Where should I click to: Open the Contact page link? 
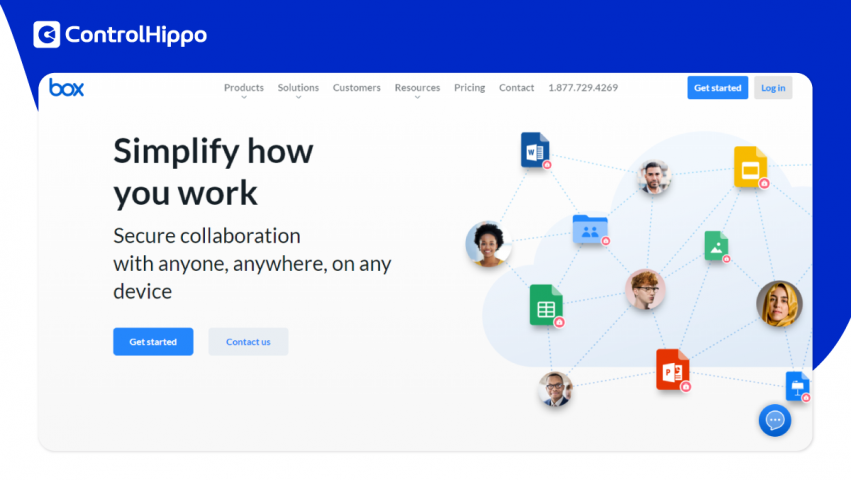tap(516, 88)
